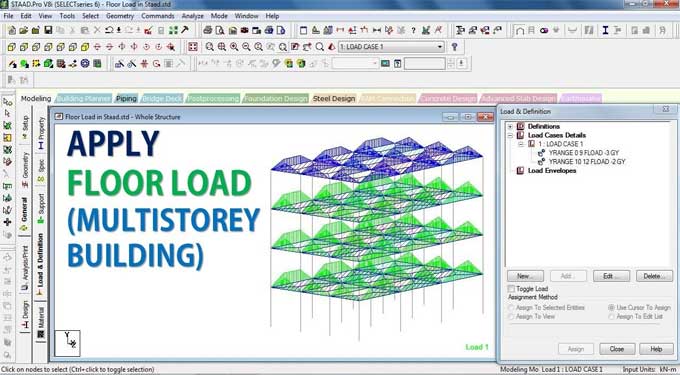Open the Analyze menu

193,16
